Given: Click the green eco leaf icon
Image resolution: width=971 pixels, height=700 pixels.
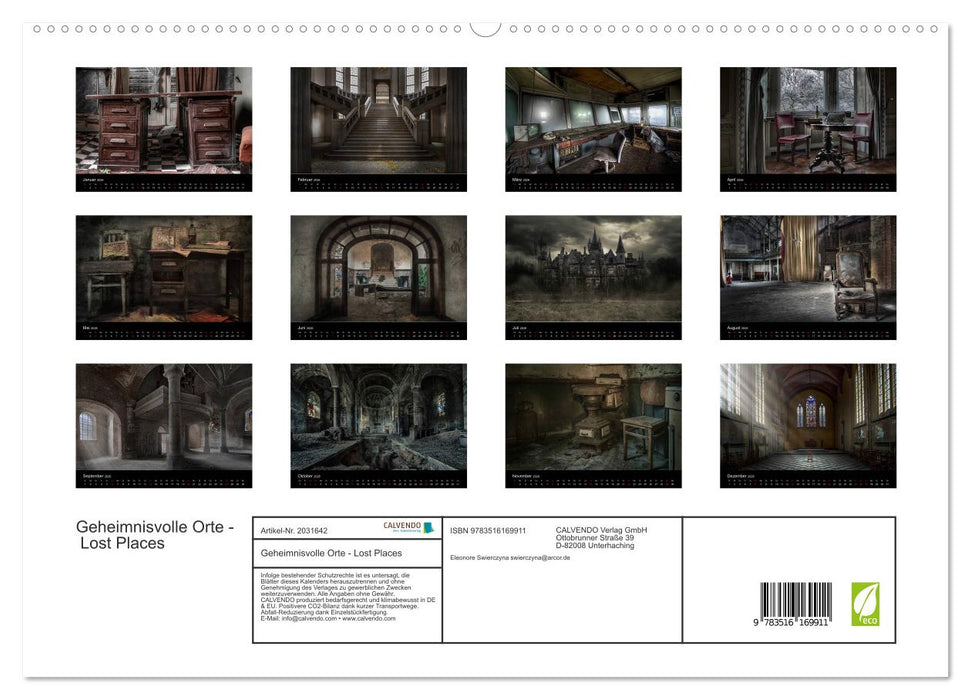Looking at the screenshot, I should tap(865, 604).
